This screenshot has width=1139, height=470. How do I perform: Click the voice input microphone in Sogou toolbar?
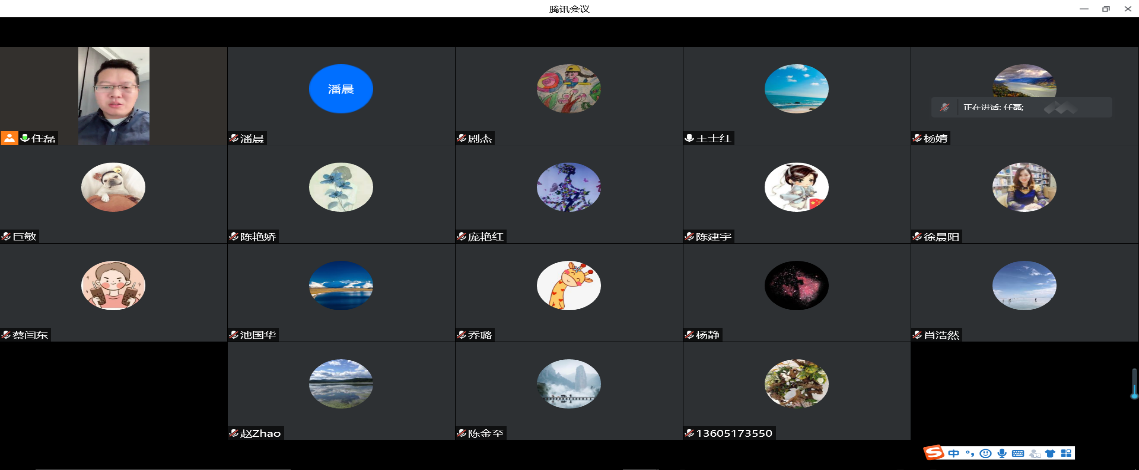1001,454
